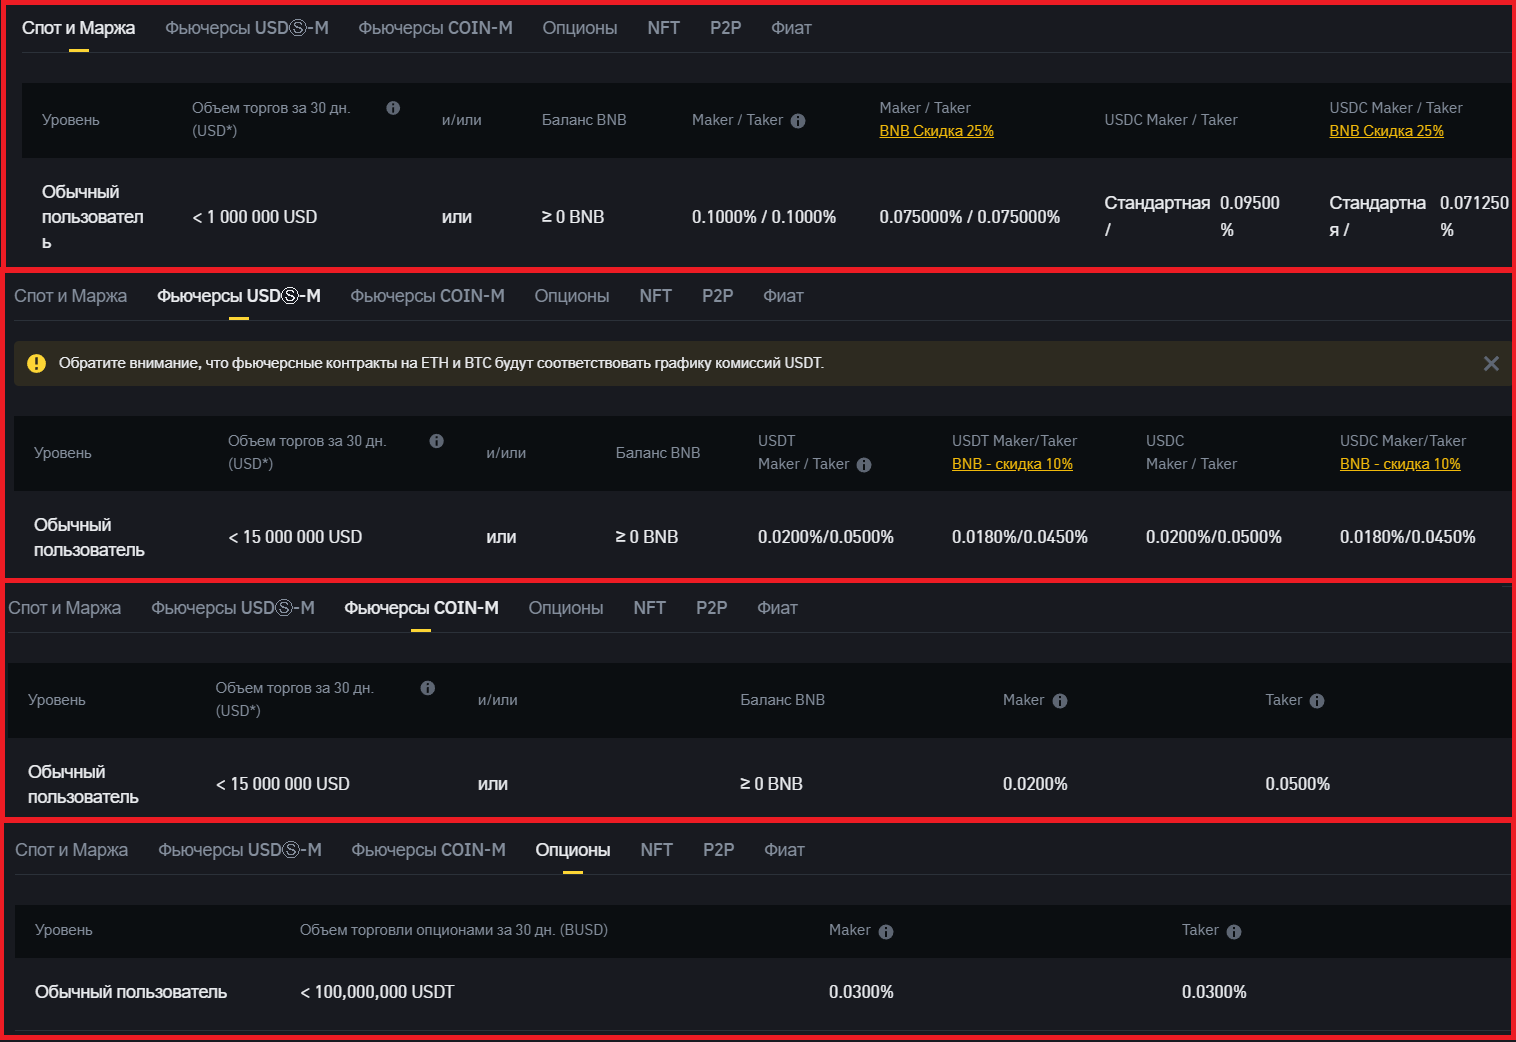Open Фиат tab above the ETH/BTC notice
This screenshot has width=1516, height=1042.
point(783,296)
